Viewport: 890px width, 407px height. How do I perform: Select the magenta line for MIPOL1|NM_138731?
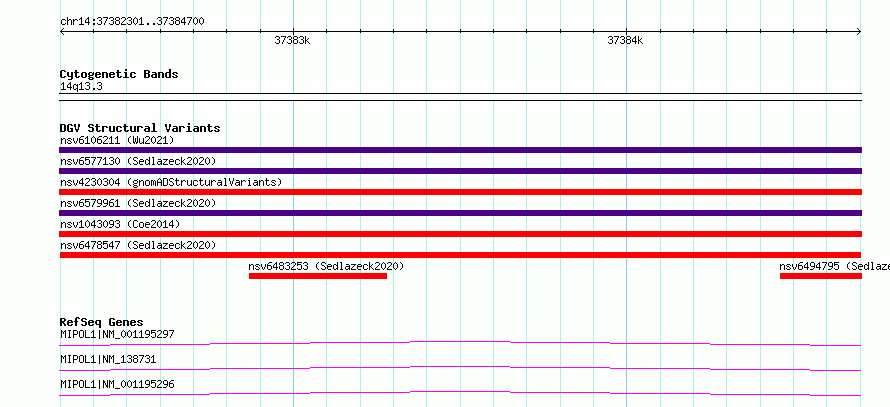460,368
